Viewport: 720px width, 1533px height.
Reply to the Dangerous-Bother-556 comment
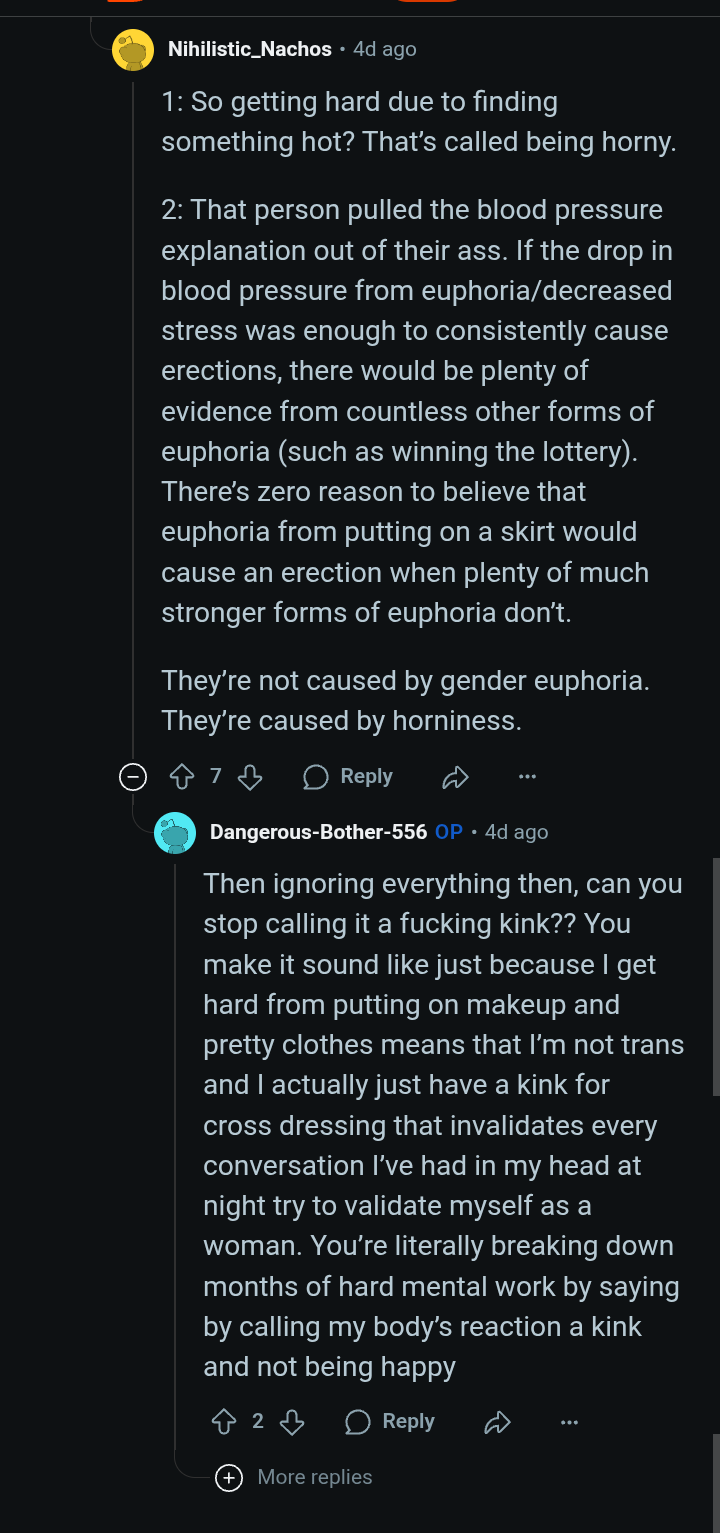point(390,1422)
